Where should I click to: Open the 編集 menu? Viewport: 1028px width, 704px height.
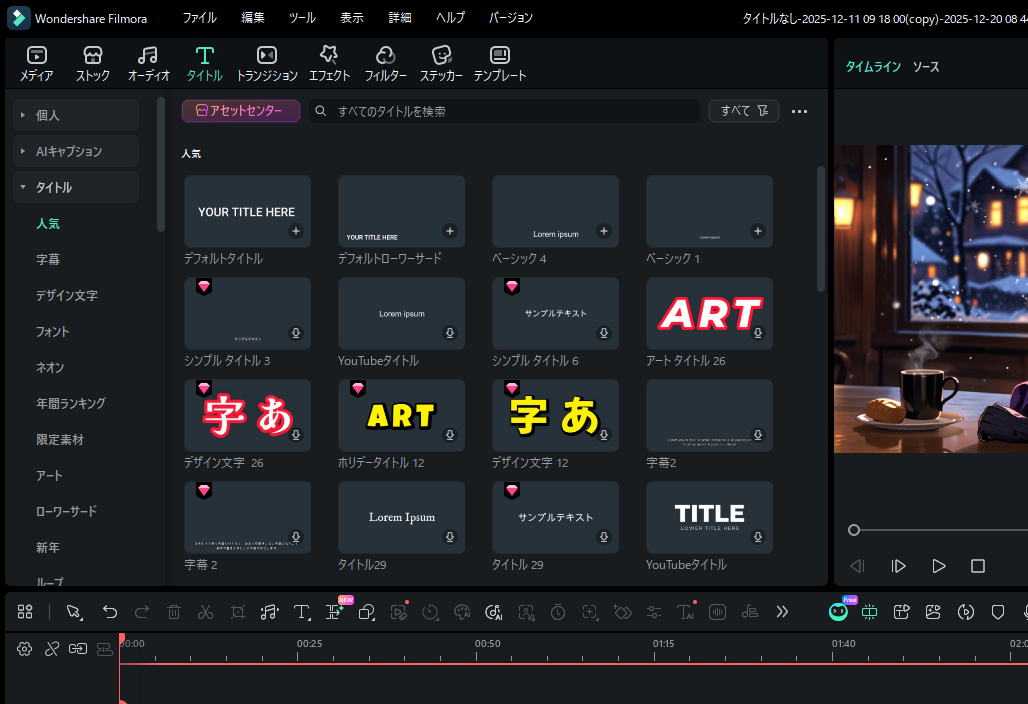253,18
